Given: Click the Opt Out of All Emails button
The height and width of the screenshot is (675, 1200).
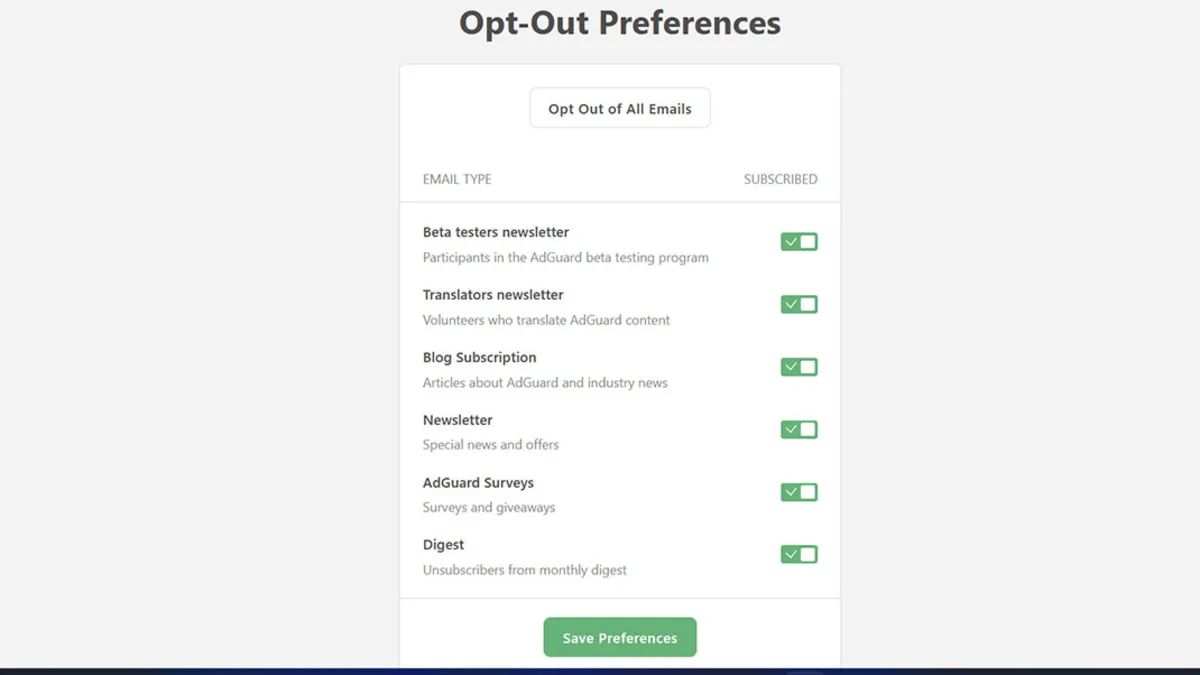Looking at the screenshot, I should tap(619, 107).
